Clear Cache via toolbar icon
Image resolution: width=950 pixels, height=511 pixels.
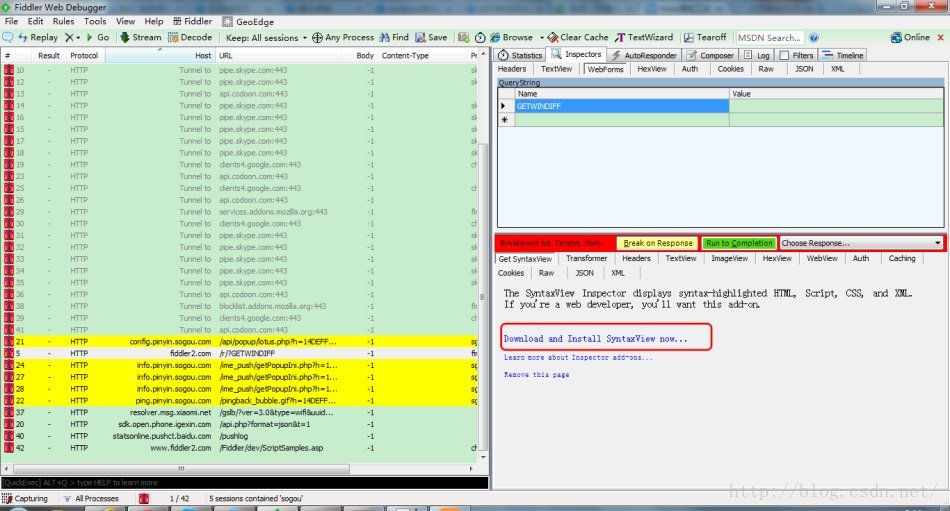pos(578,38)
